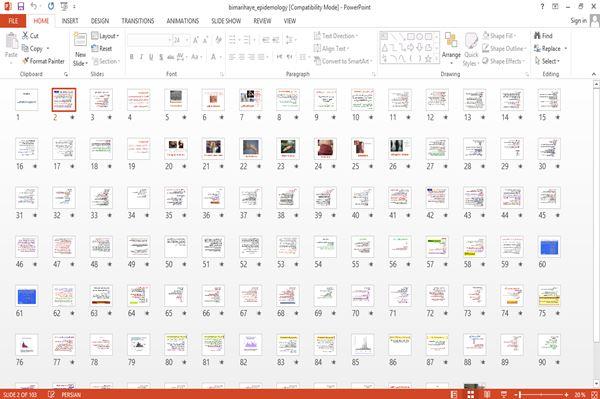The width and height of the screenshot is (600, 399).
Task: Toggle Underline formatting
Action: point(151,57)
